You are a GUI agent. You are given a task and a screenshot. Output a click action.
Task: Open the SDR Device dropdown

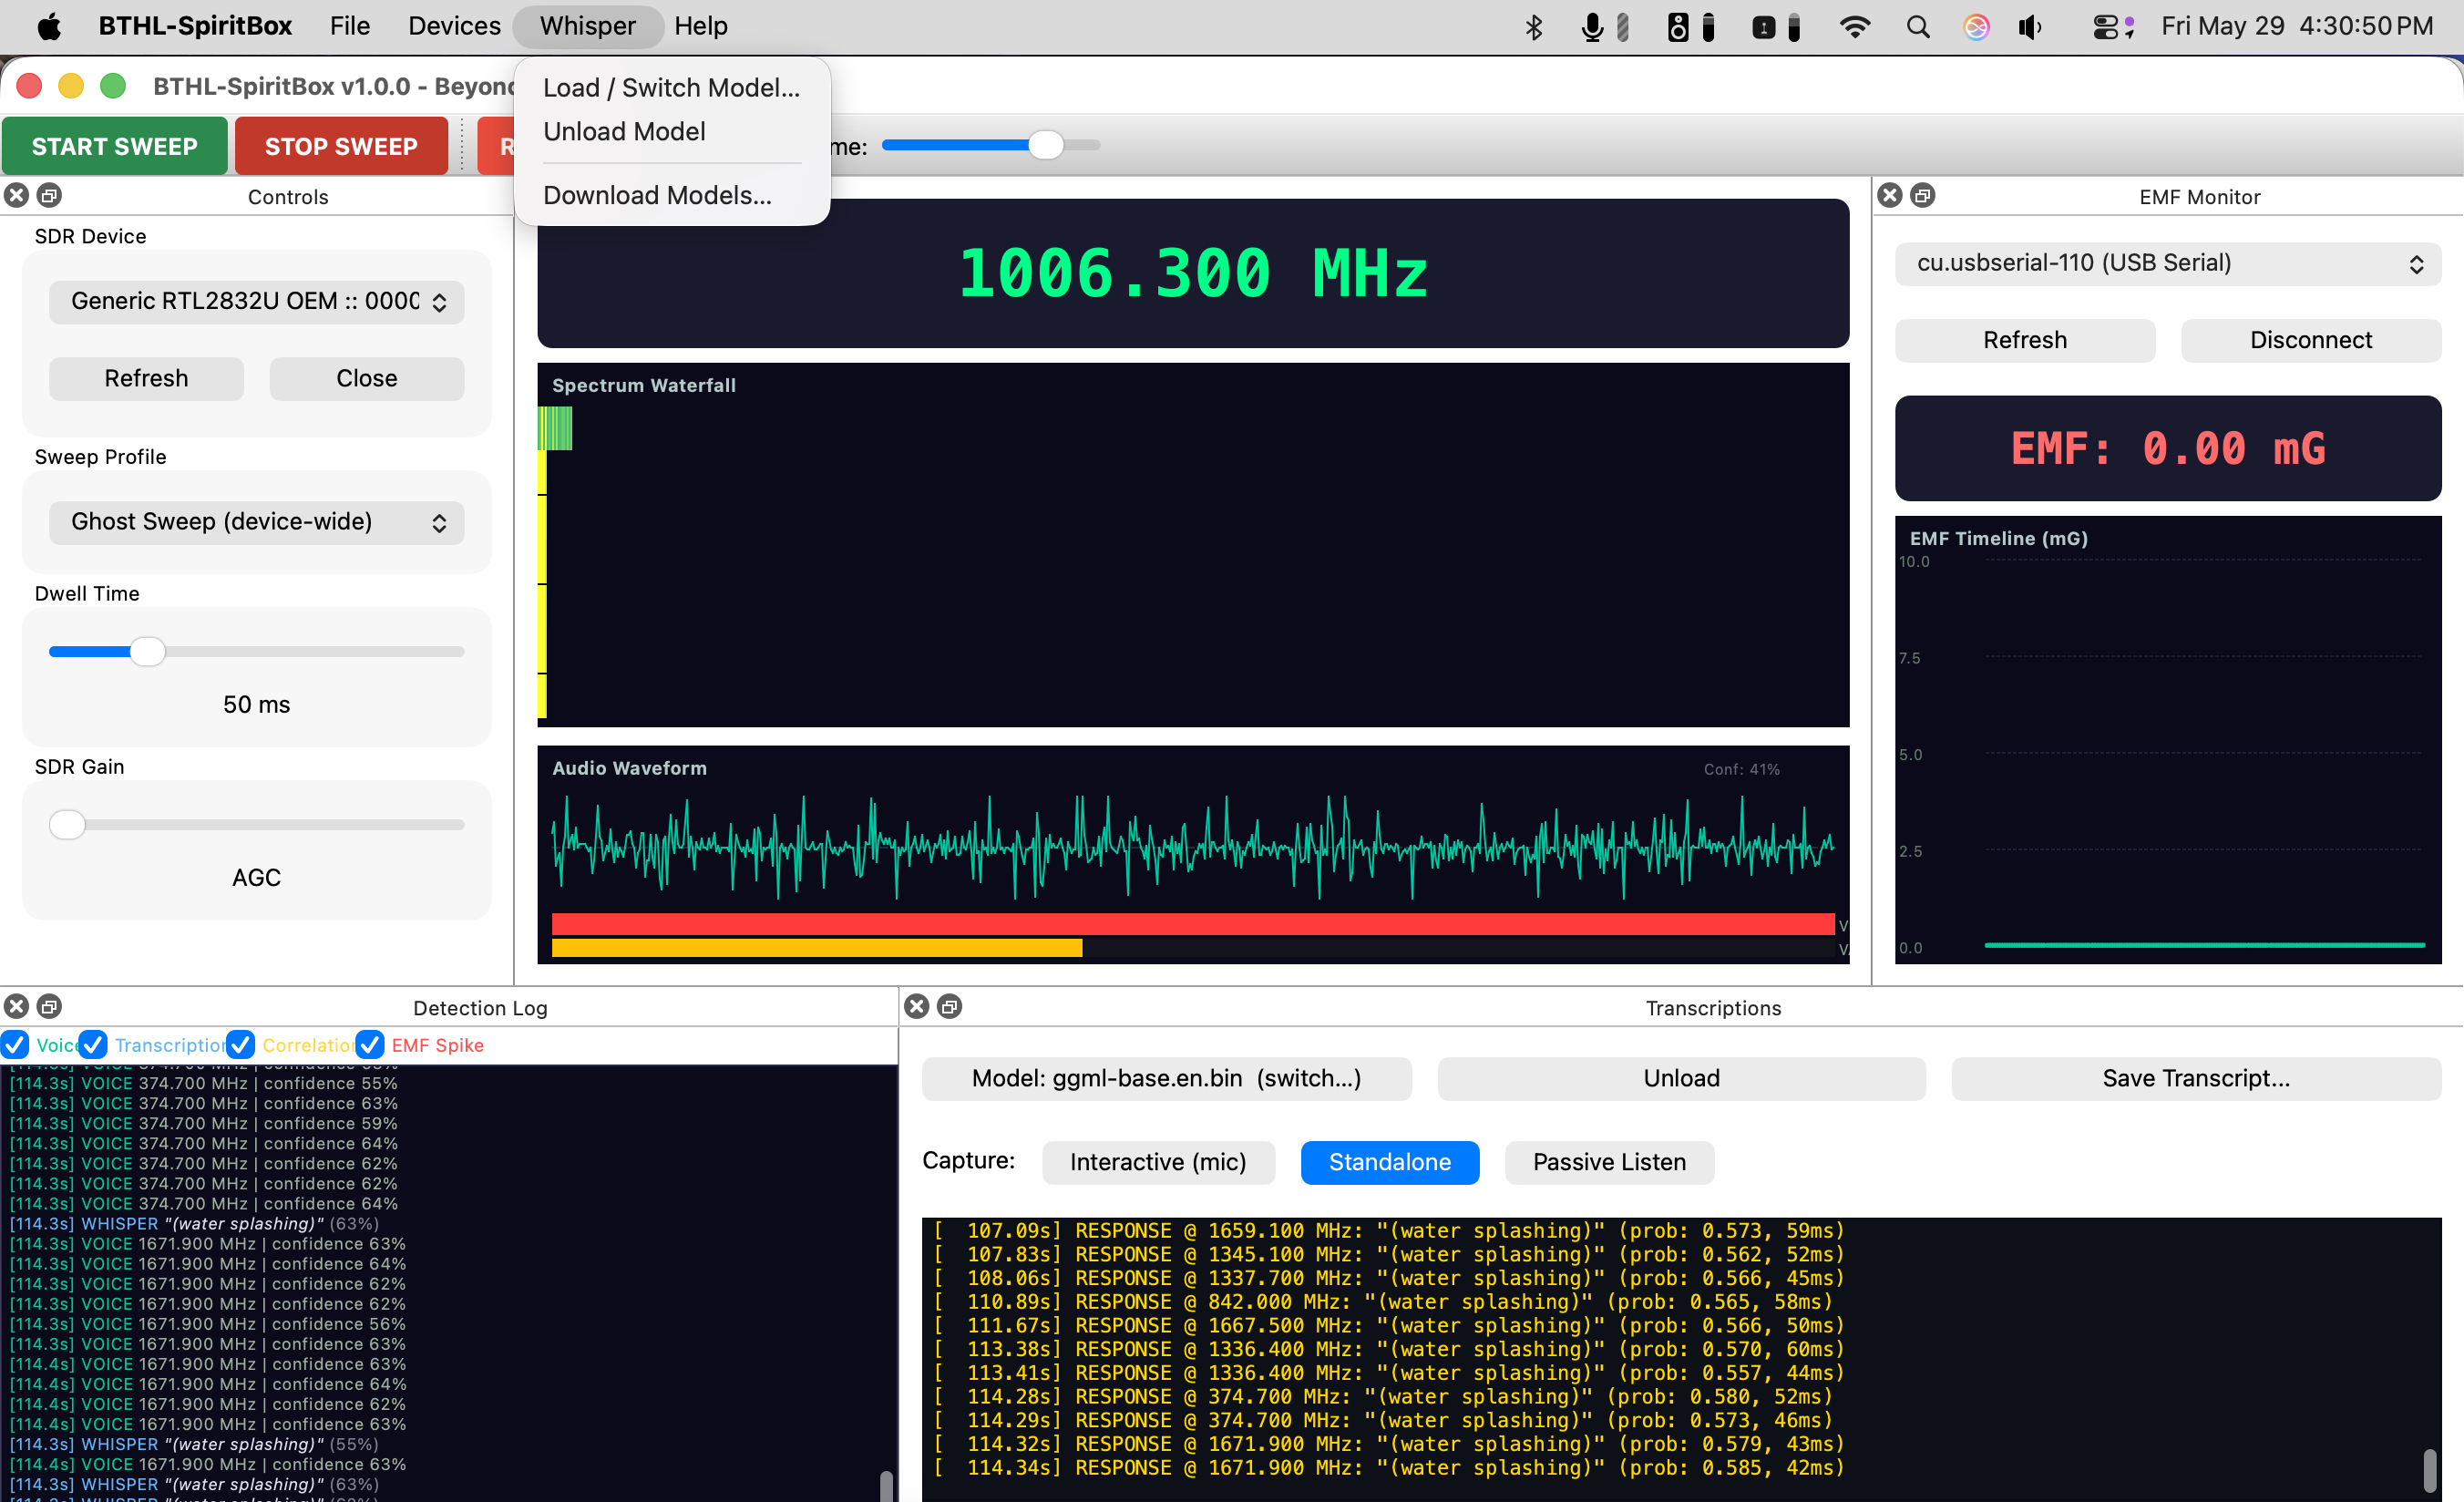257,301
